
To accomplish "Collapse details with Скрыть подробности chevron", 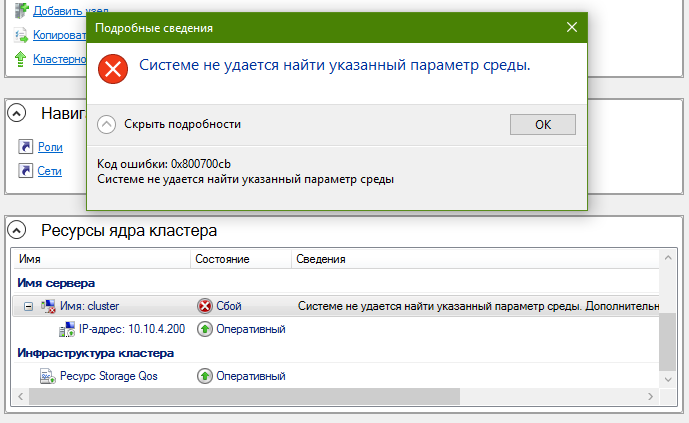I will pos(106,124).
